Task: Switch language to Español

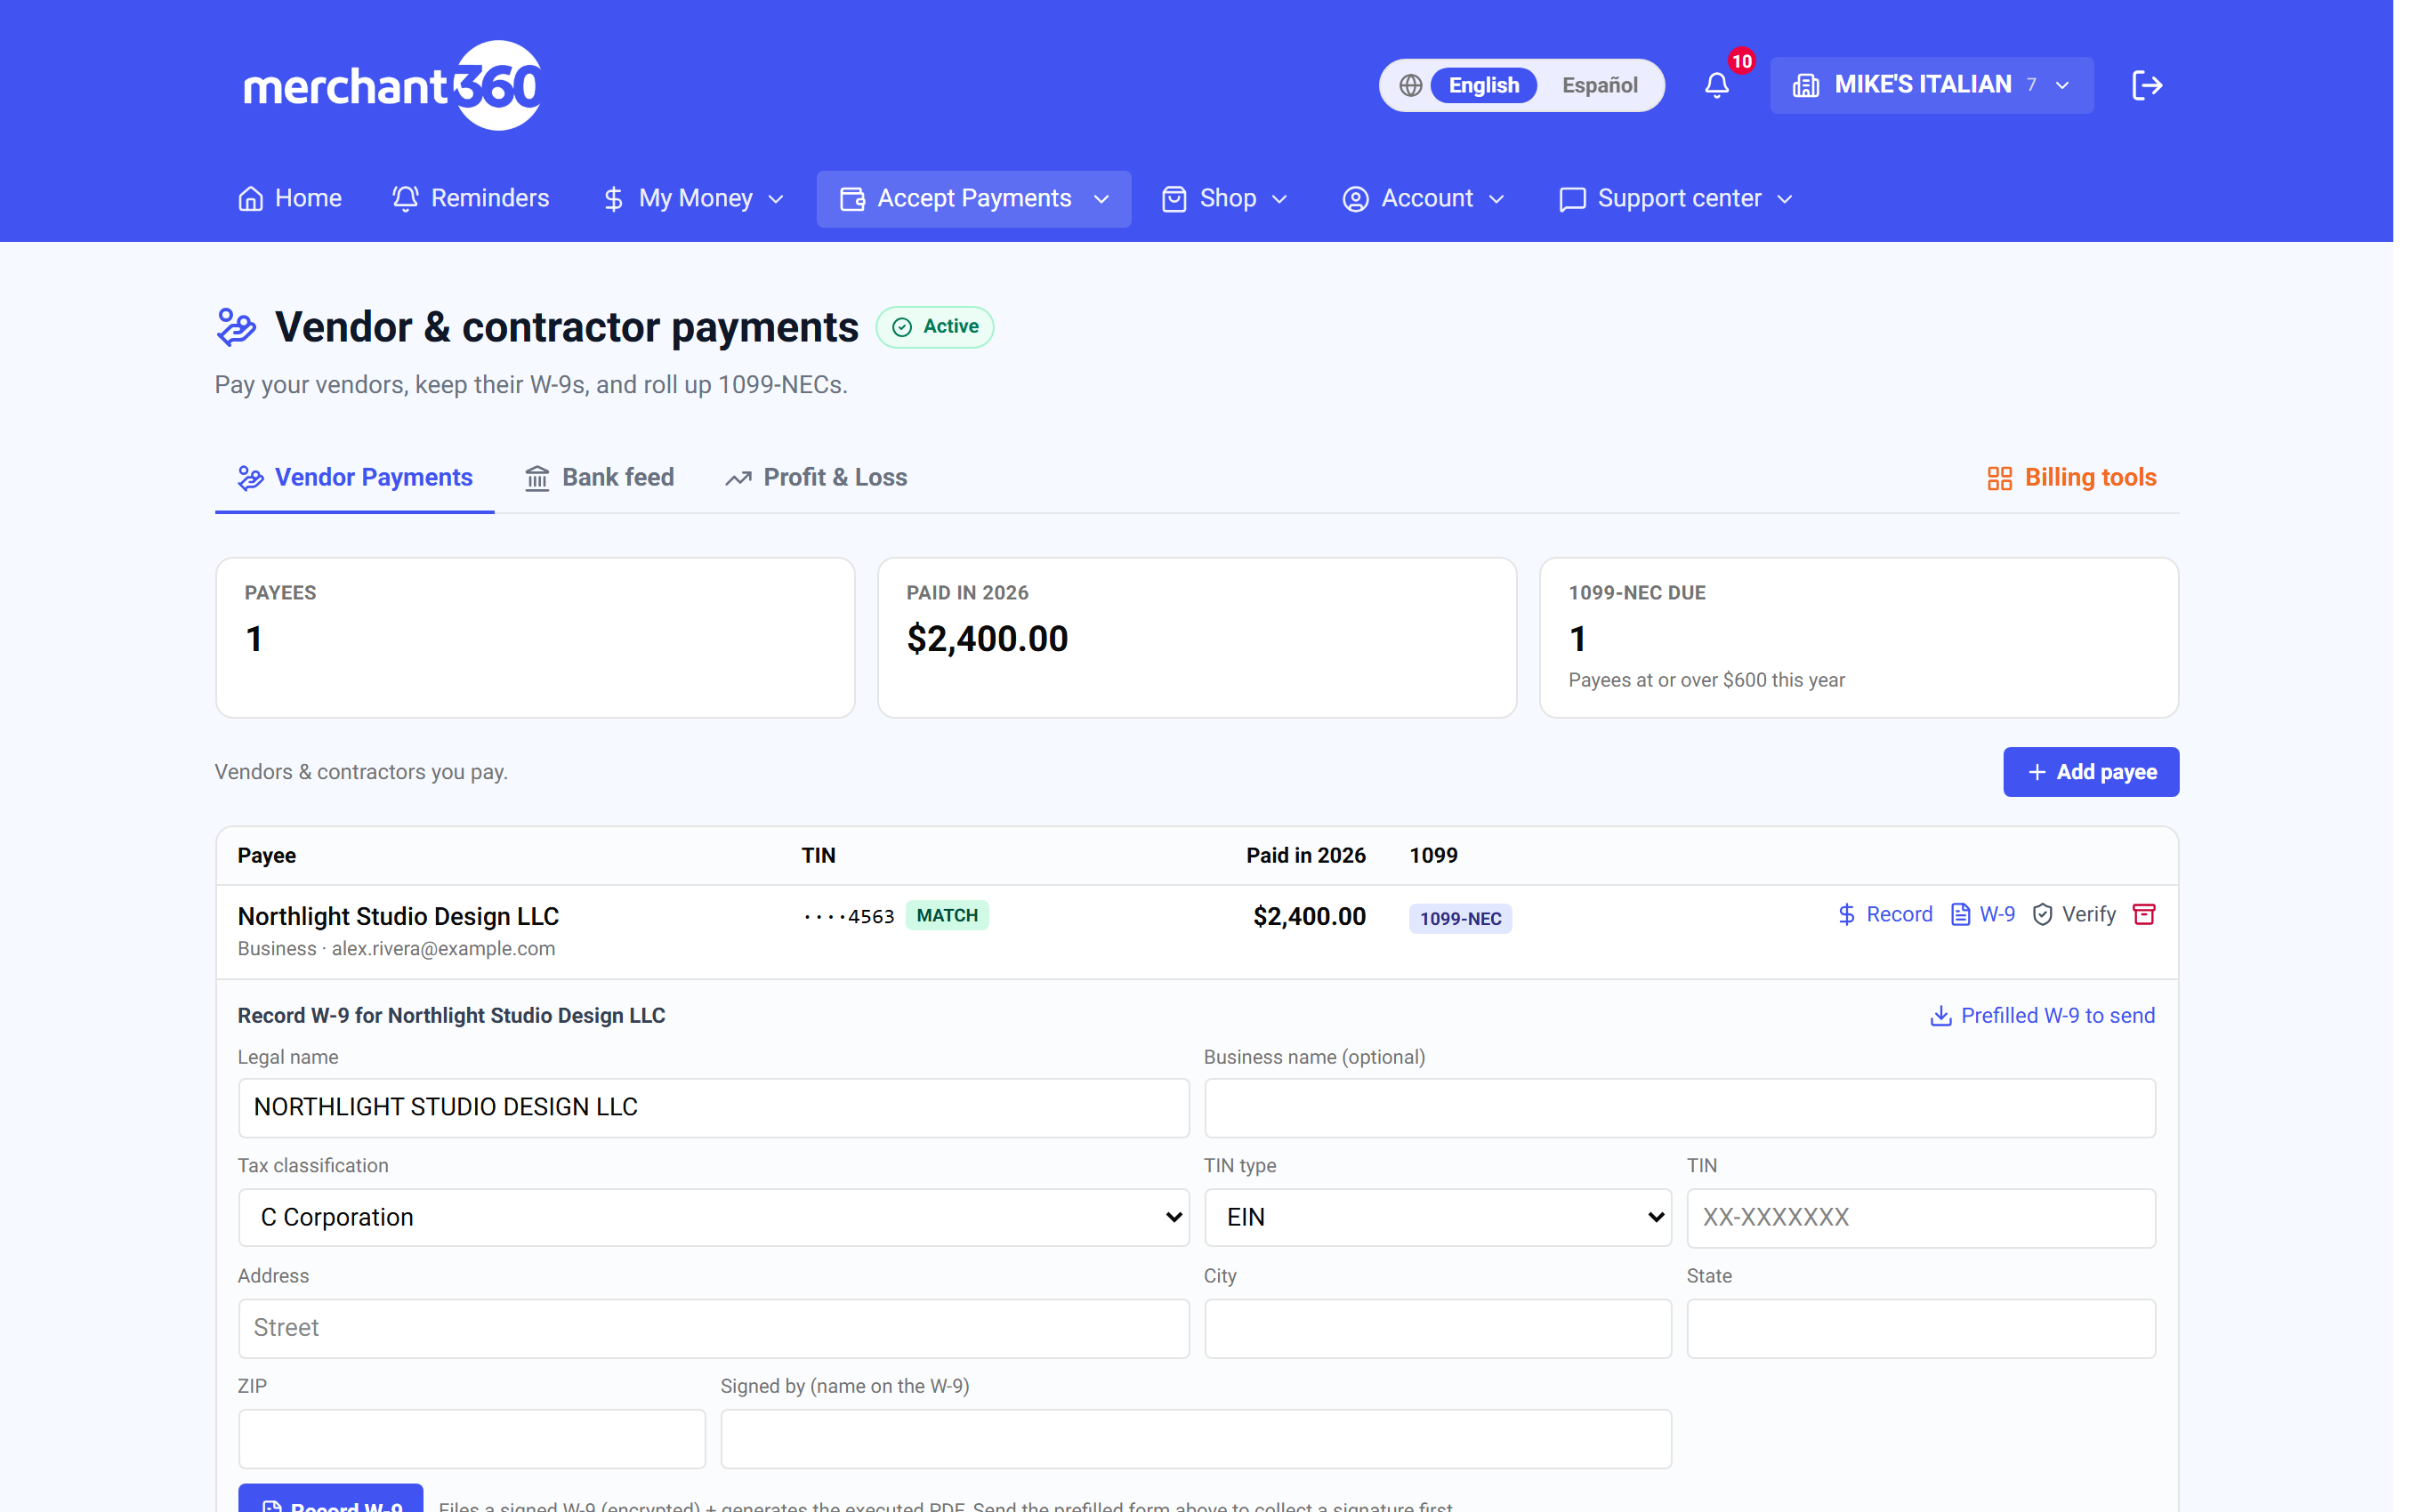Action: click(x=1599, y=85)
